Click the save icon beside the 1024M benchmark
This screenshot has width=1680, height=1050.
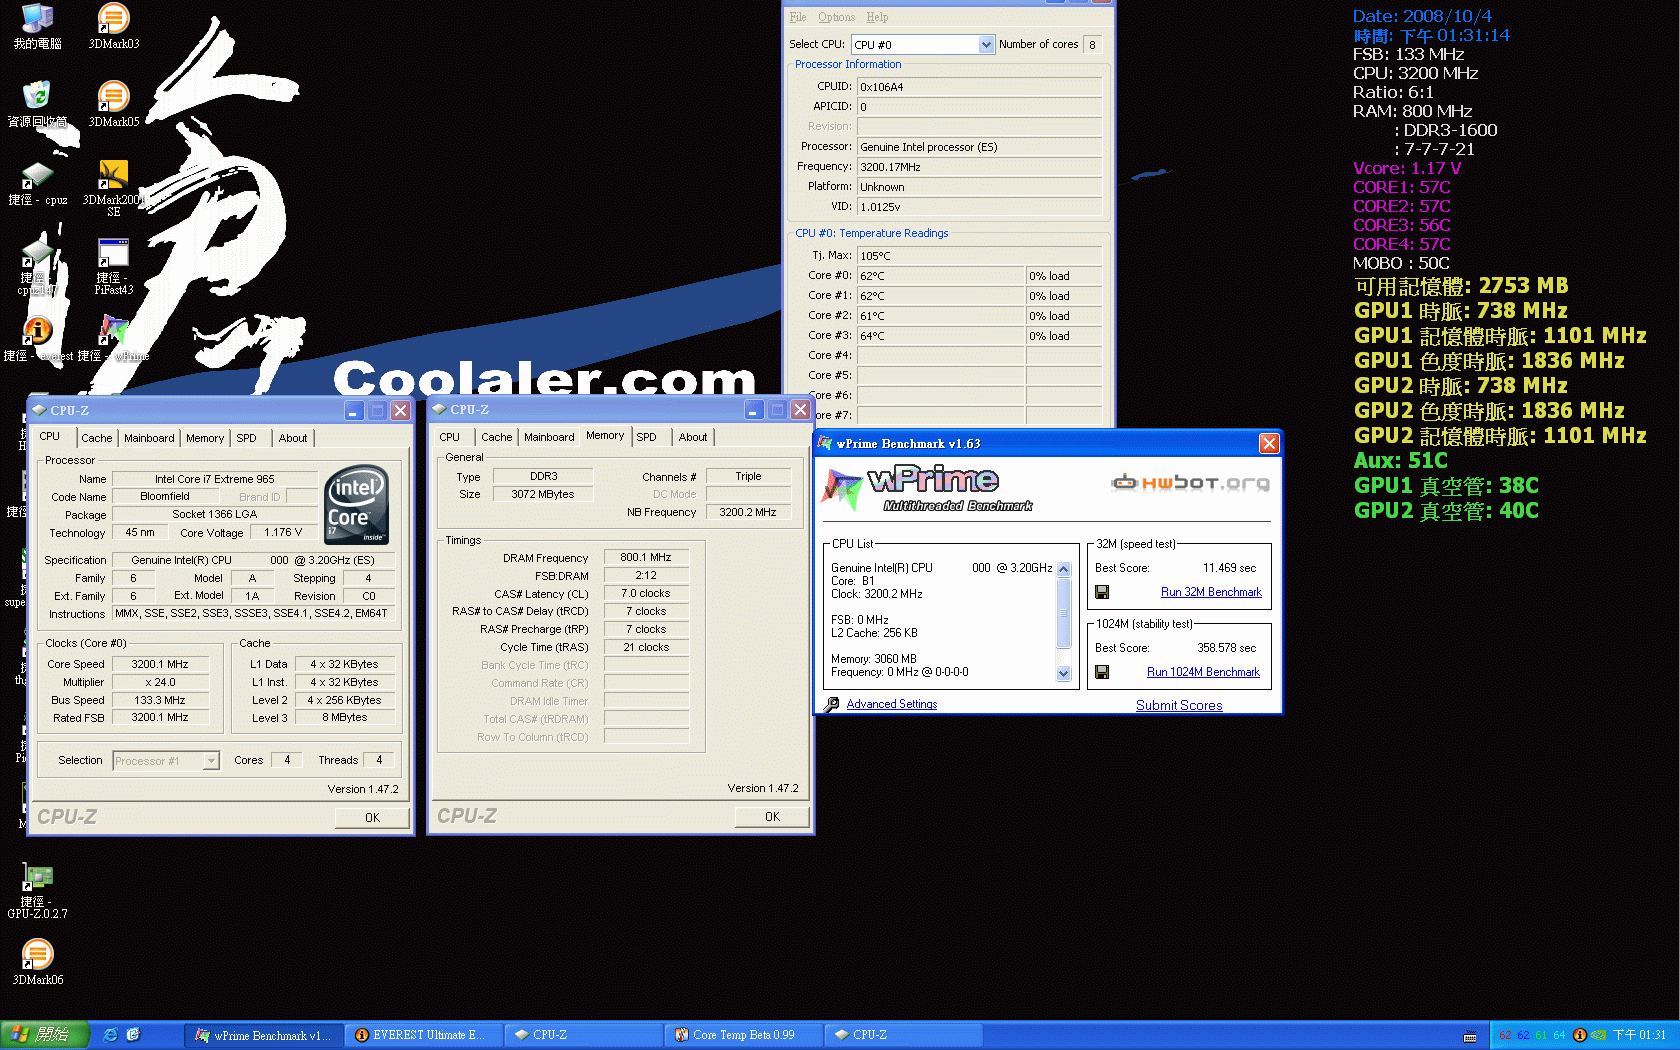(x=1102, y=672)
